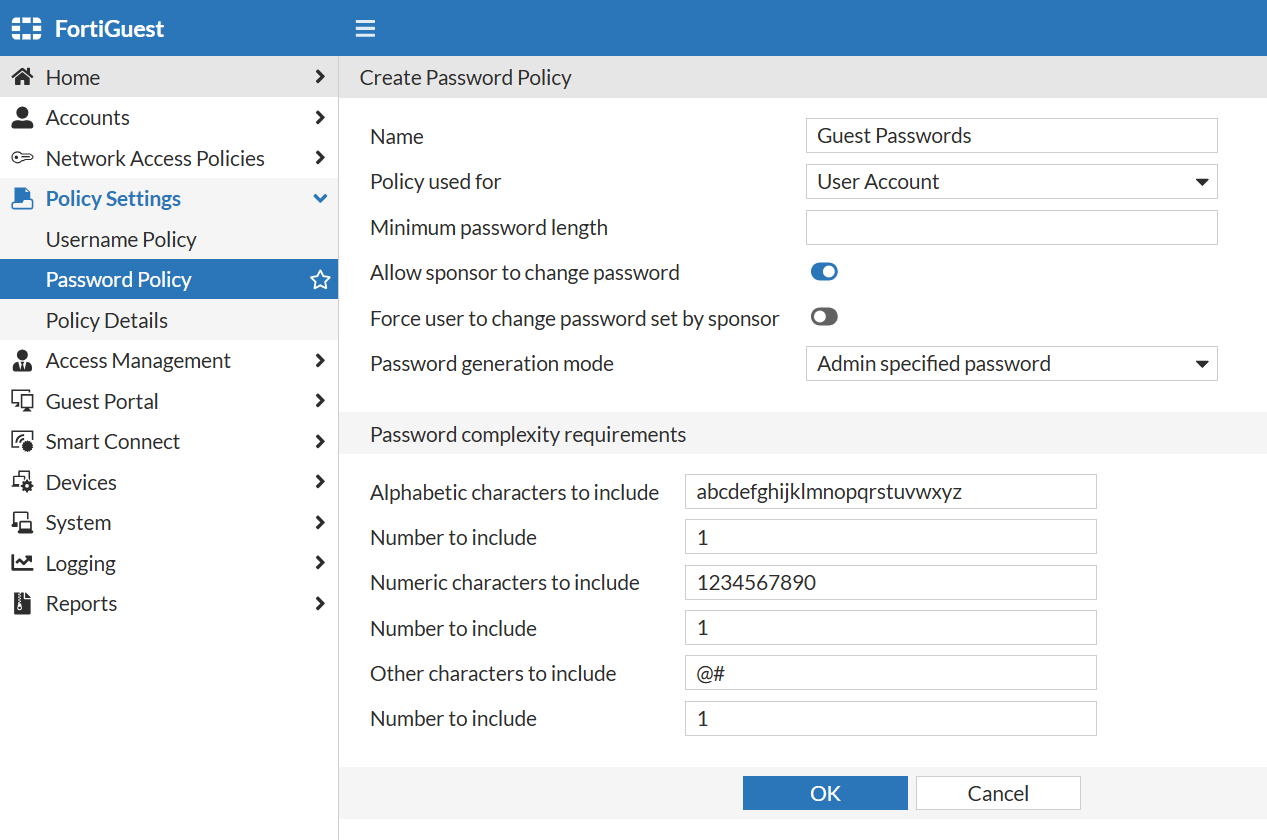Disable Allow sponsor to change password
Screen dimensions: 1267x840
(823, 271)
